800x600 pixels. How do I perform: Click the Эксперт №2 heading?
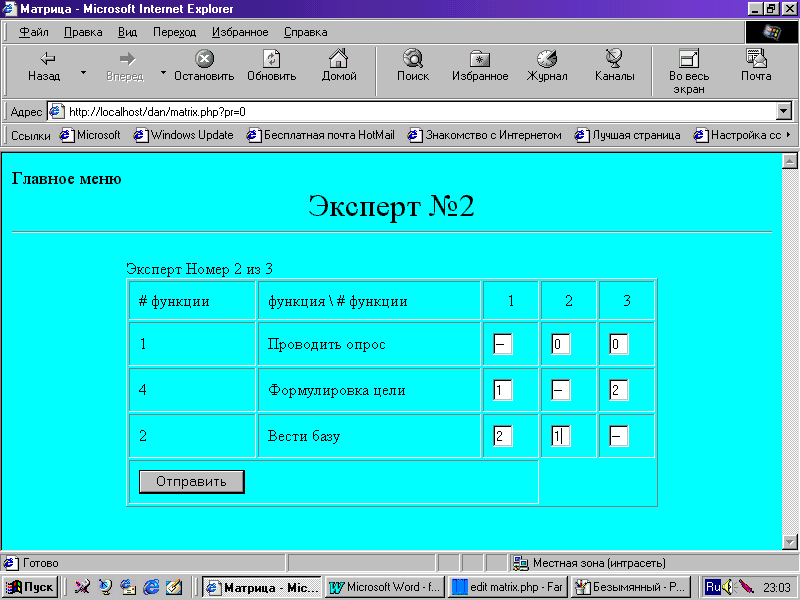click(x=391, y=206)
